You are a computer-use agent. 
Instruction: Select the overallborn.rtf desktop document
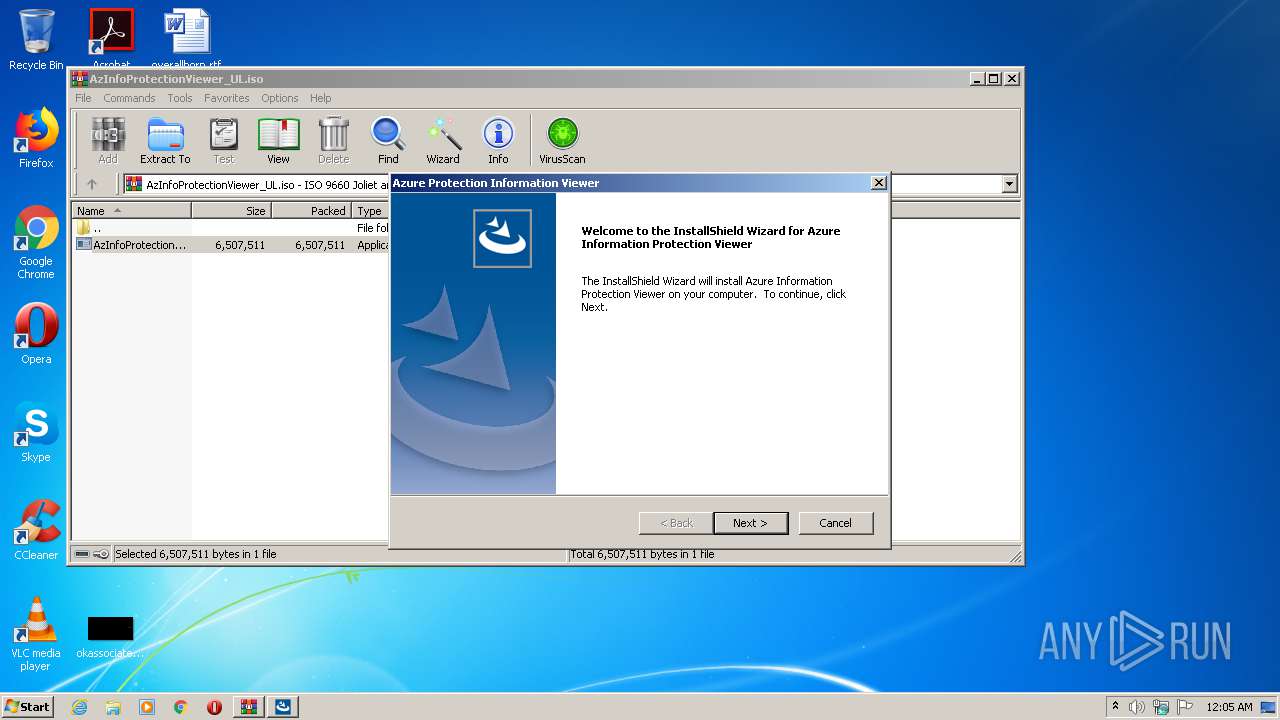click(187, 39)
